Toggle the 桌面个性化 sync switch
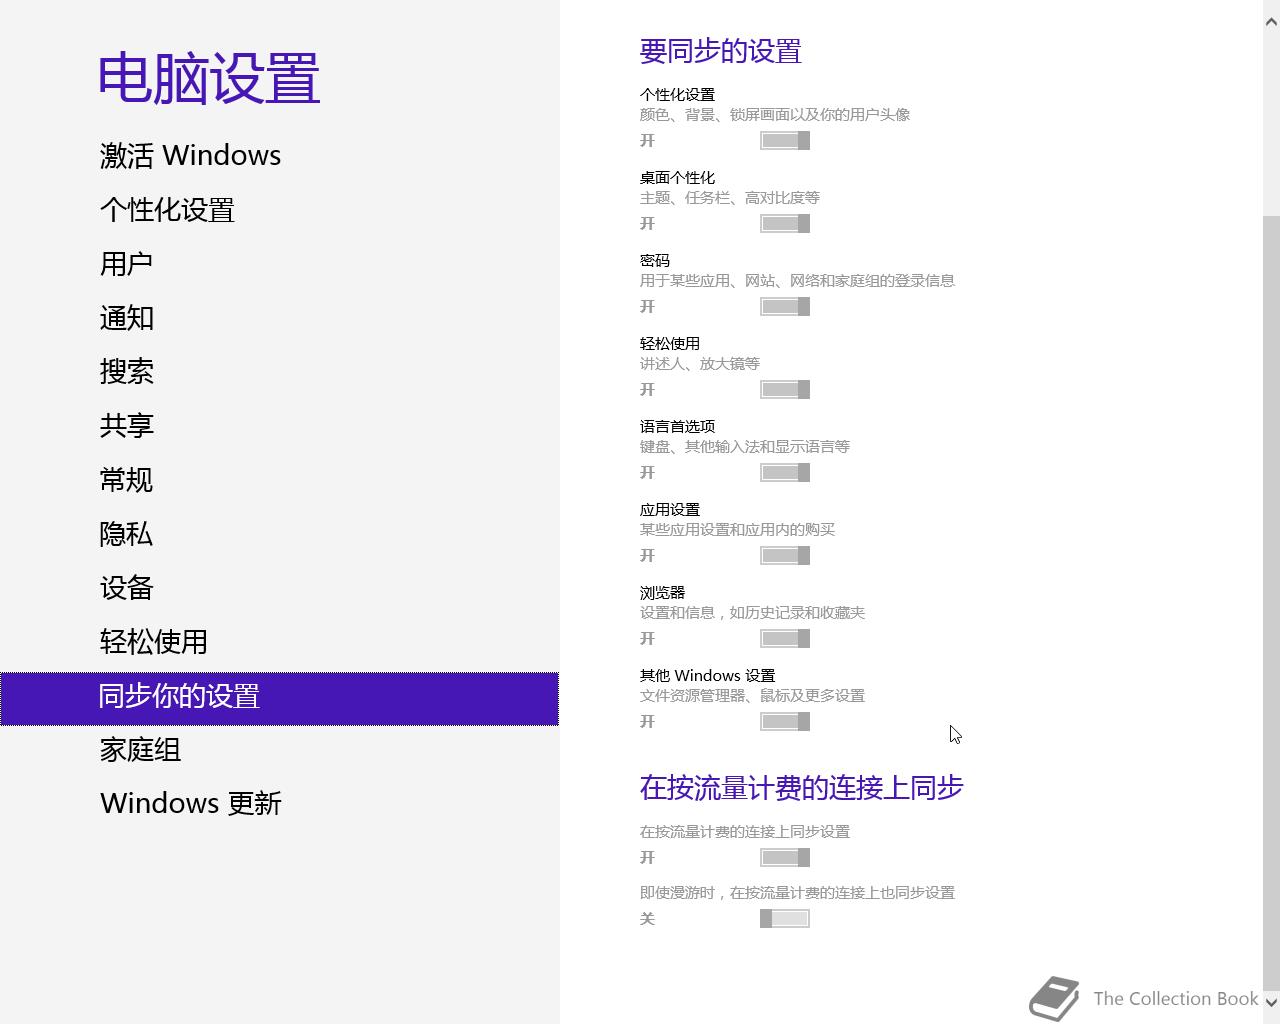Image resolution: width=1280 pixels, height=1024 pixels. (785, 224)
